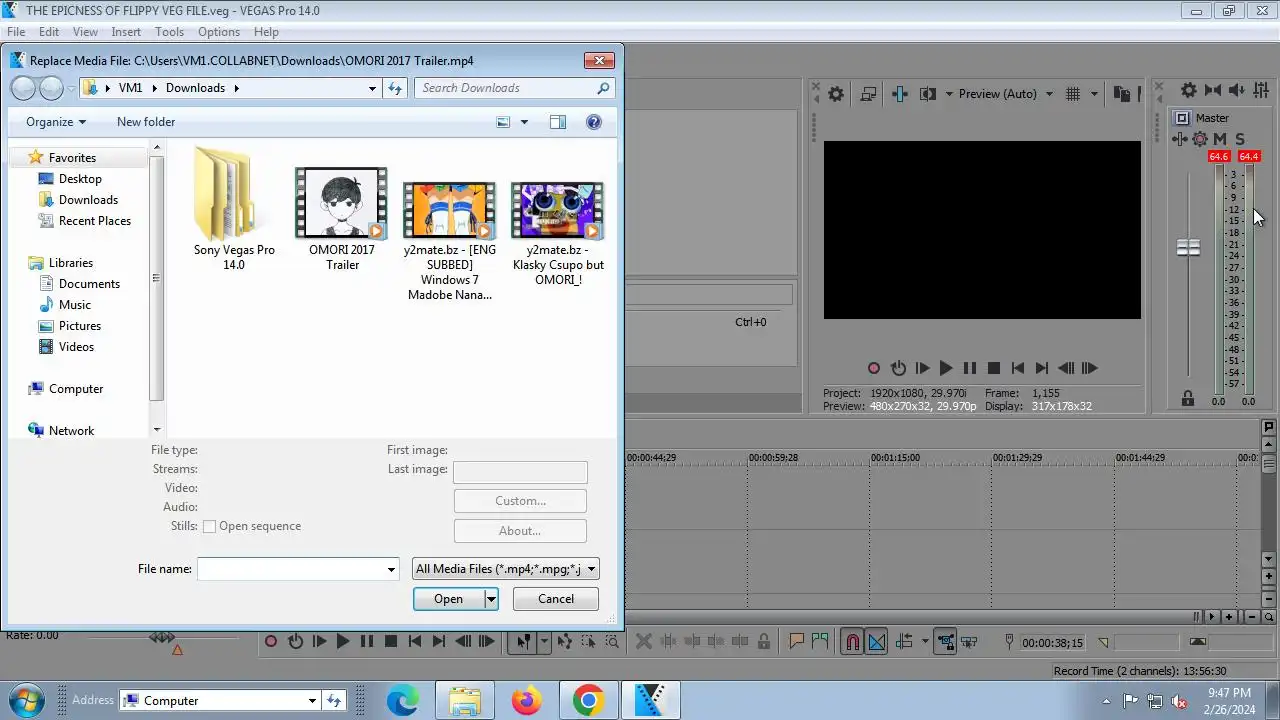Toggle Dim Output speaker icon

[1237, 90]
